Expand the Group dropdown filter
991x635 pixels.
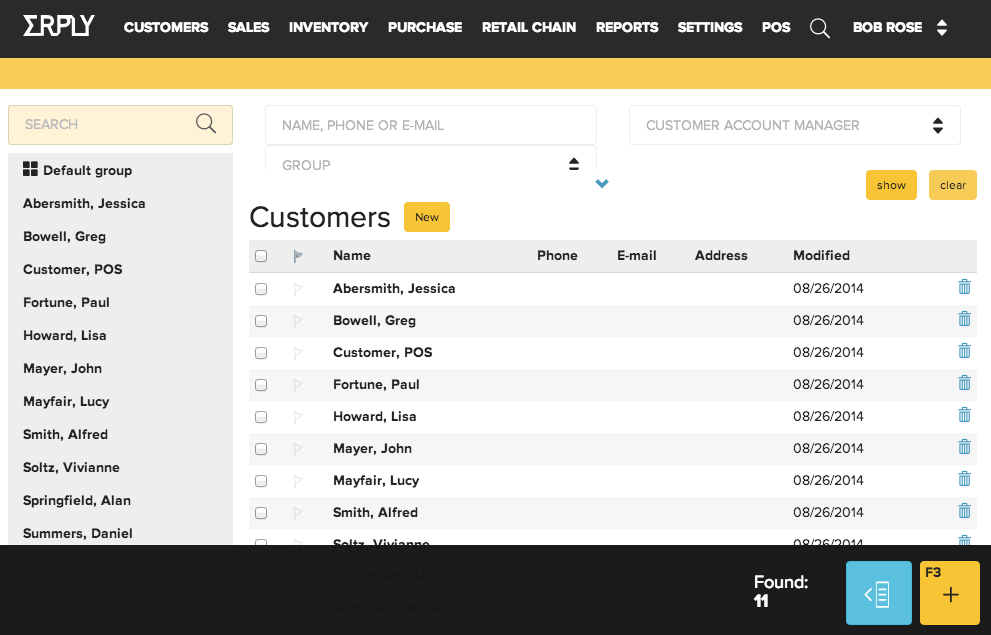coord(430,164)
